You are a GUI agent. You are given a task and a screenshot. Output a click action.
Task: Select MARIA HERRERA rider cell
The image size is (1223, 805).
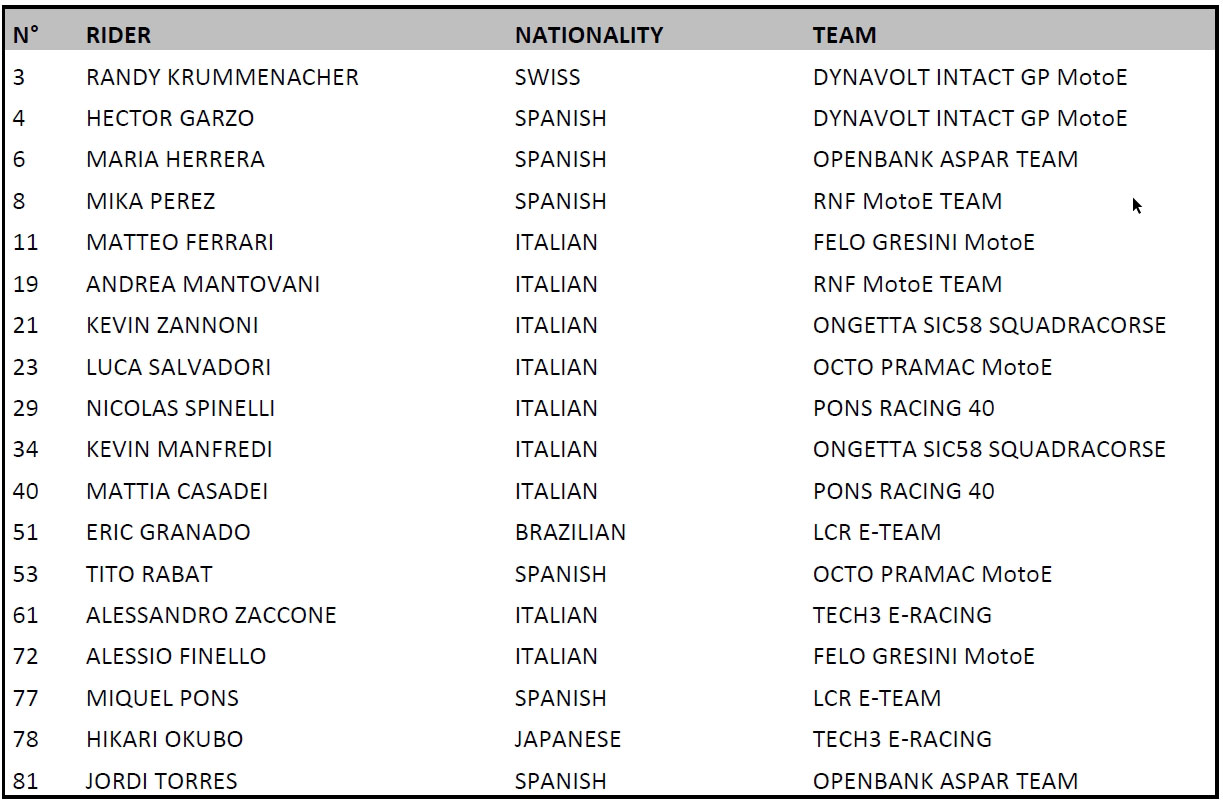(175, 159)
